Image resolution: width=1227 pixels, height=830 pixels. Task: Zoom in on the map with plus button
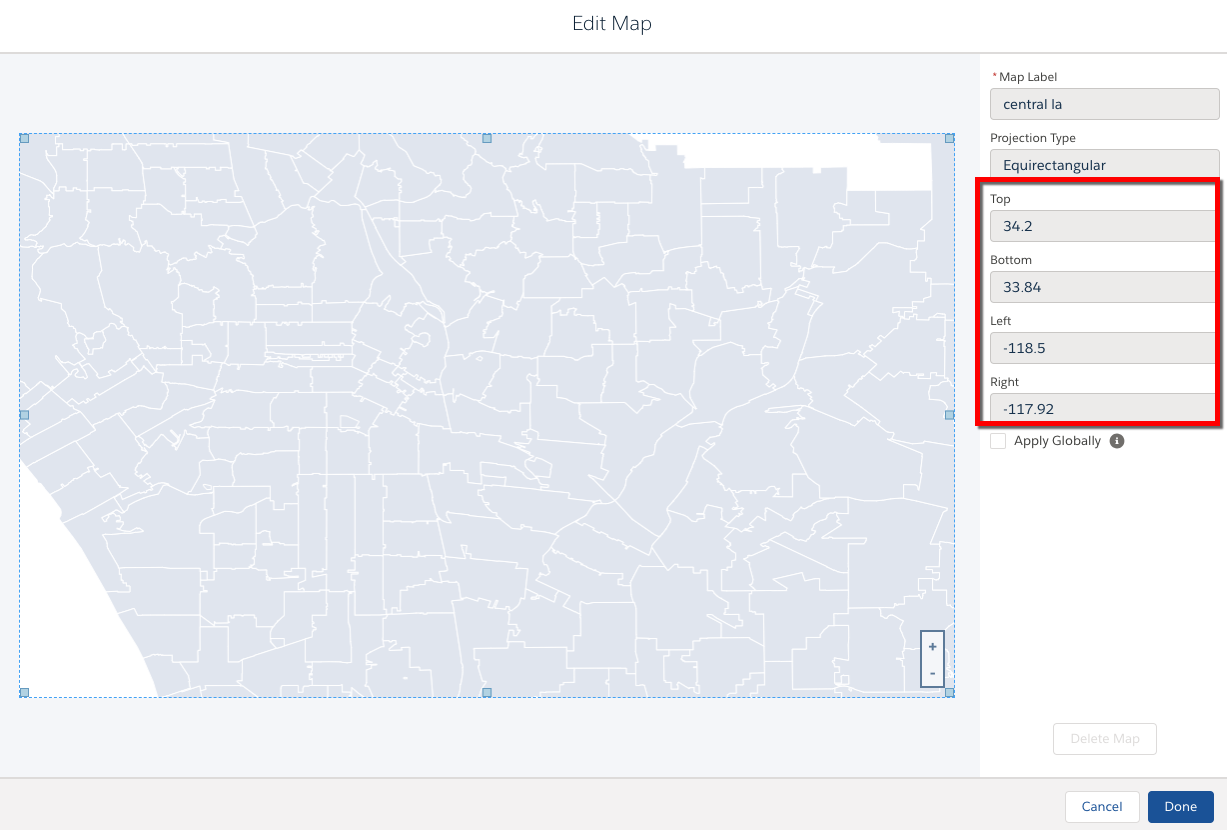coord(932,647)
